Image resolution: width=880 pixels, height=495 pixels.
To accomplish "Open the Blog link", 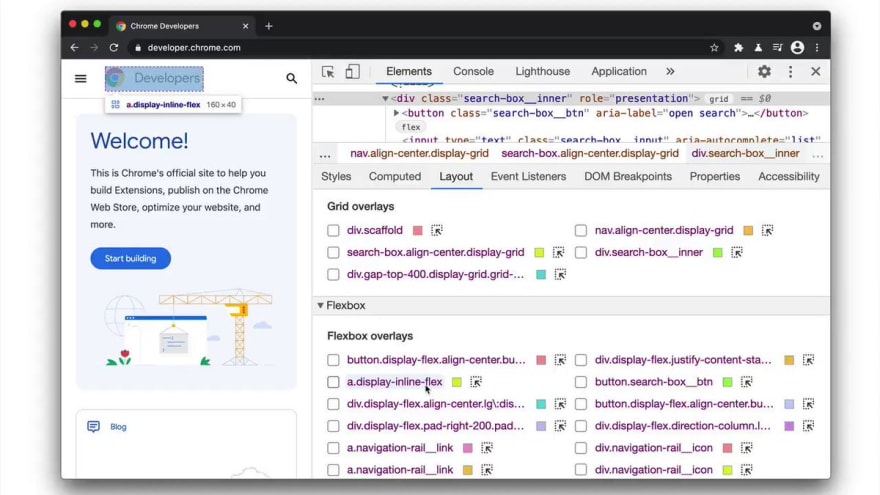I will (118, 427).
